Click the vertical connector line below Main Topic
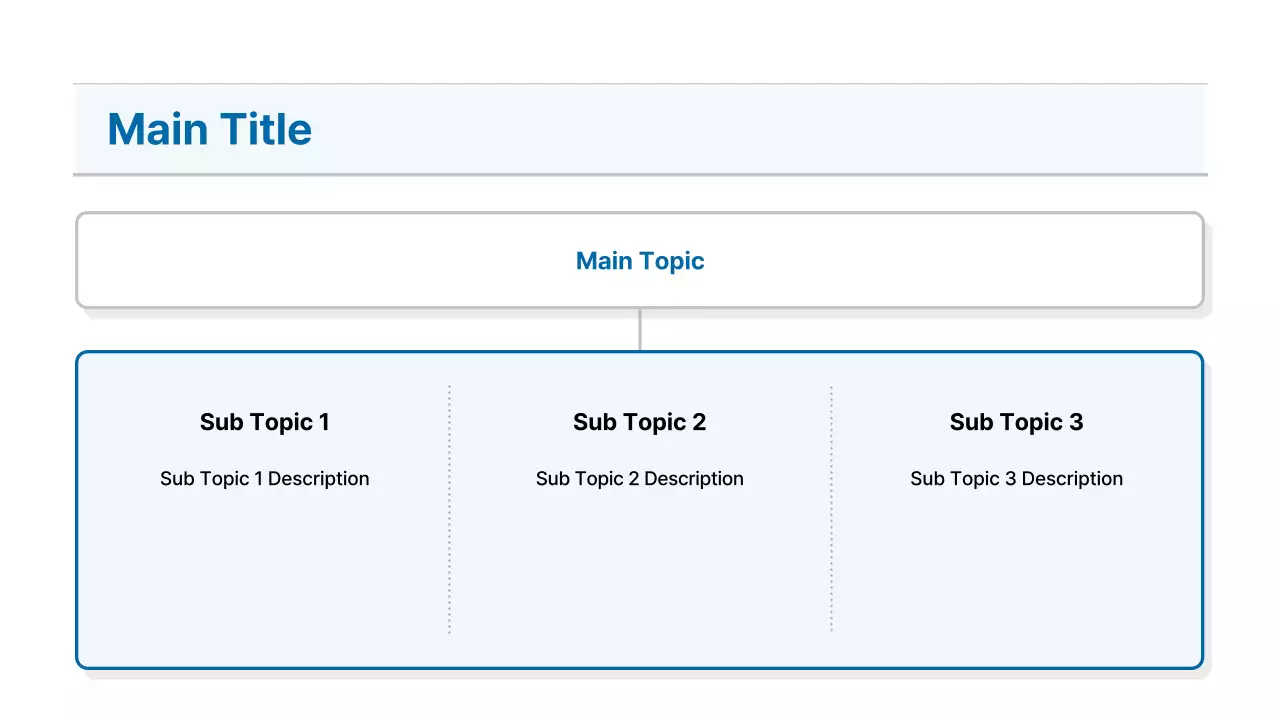Image resolution: width=1280 pixels, height=720 pixels. tap(640, 329)
